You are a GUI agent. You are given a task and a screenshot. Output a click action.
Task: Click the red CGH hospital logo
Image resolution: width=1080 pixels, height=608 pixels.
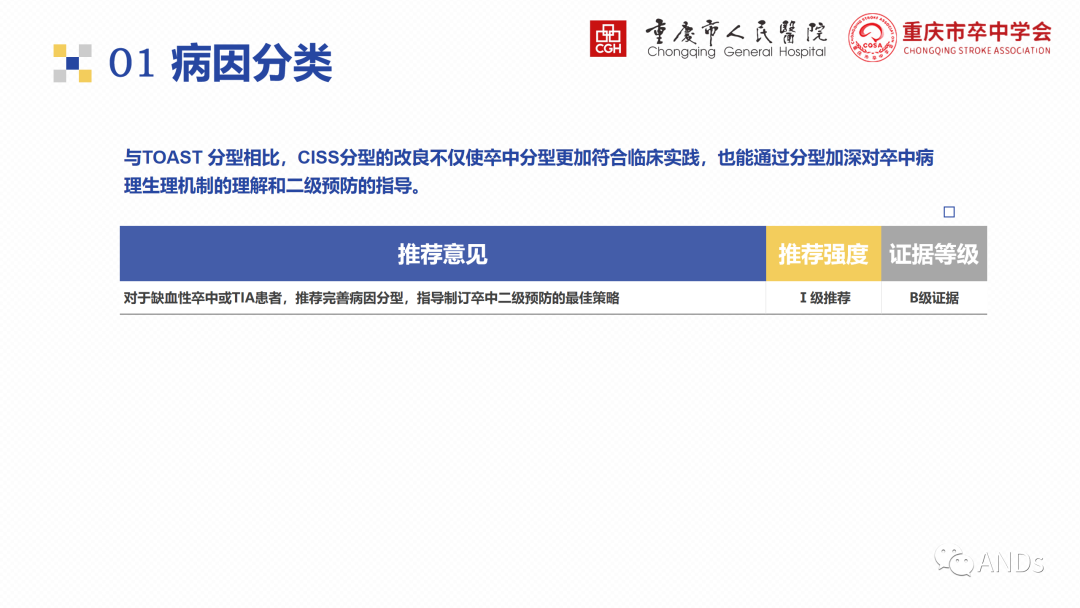[x=608, y=39]
